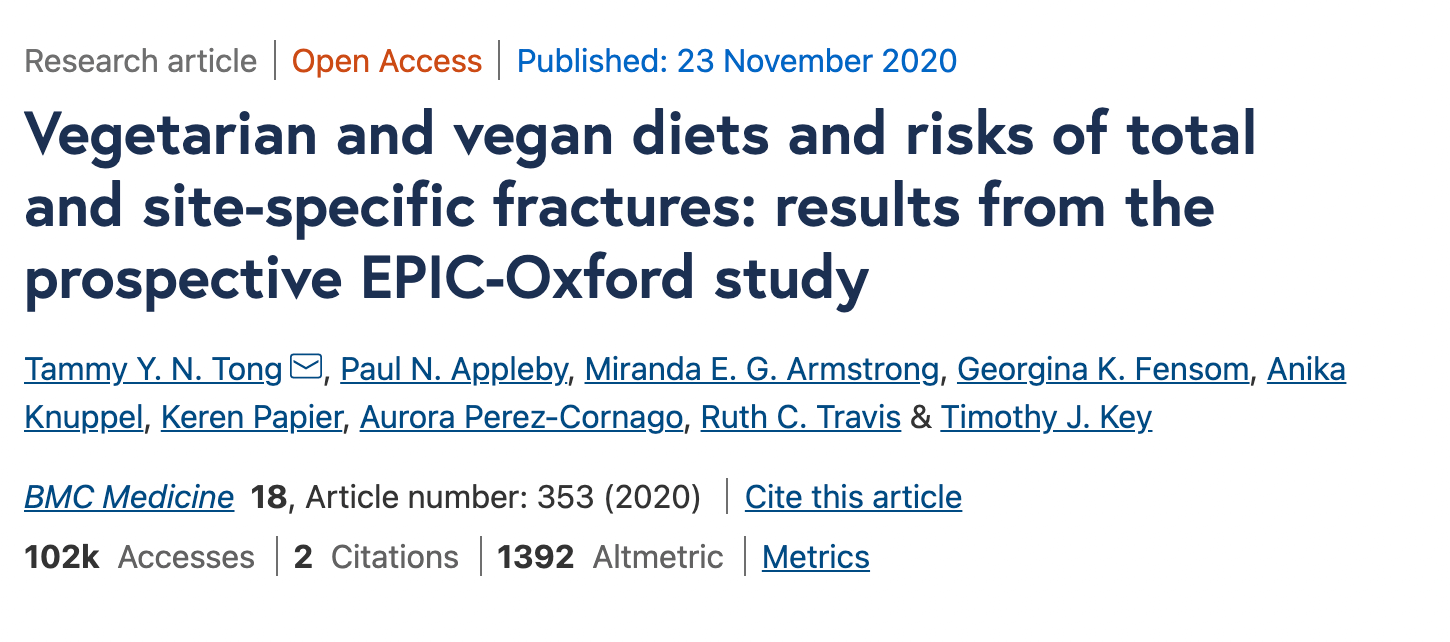Open the Metrics page link
Image resolution: width=1450 pixels, height=642 pixels.
click(x=816, y=557)
